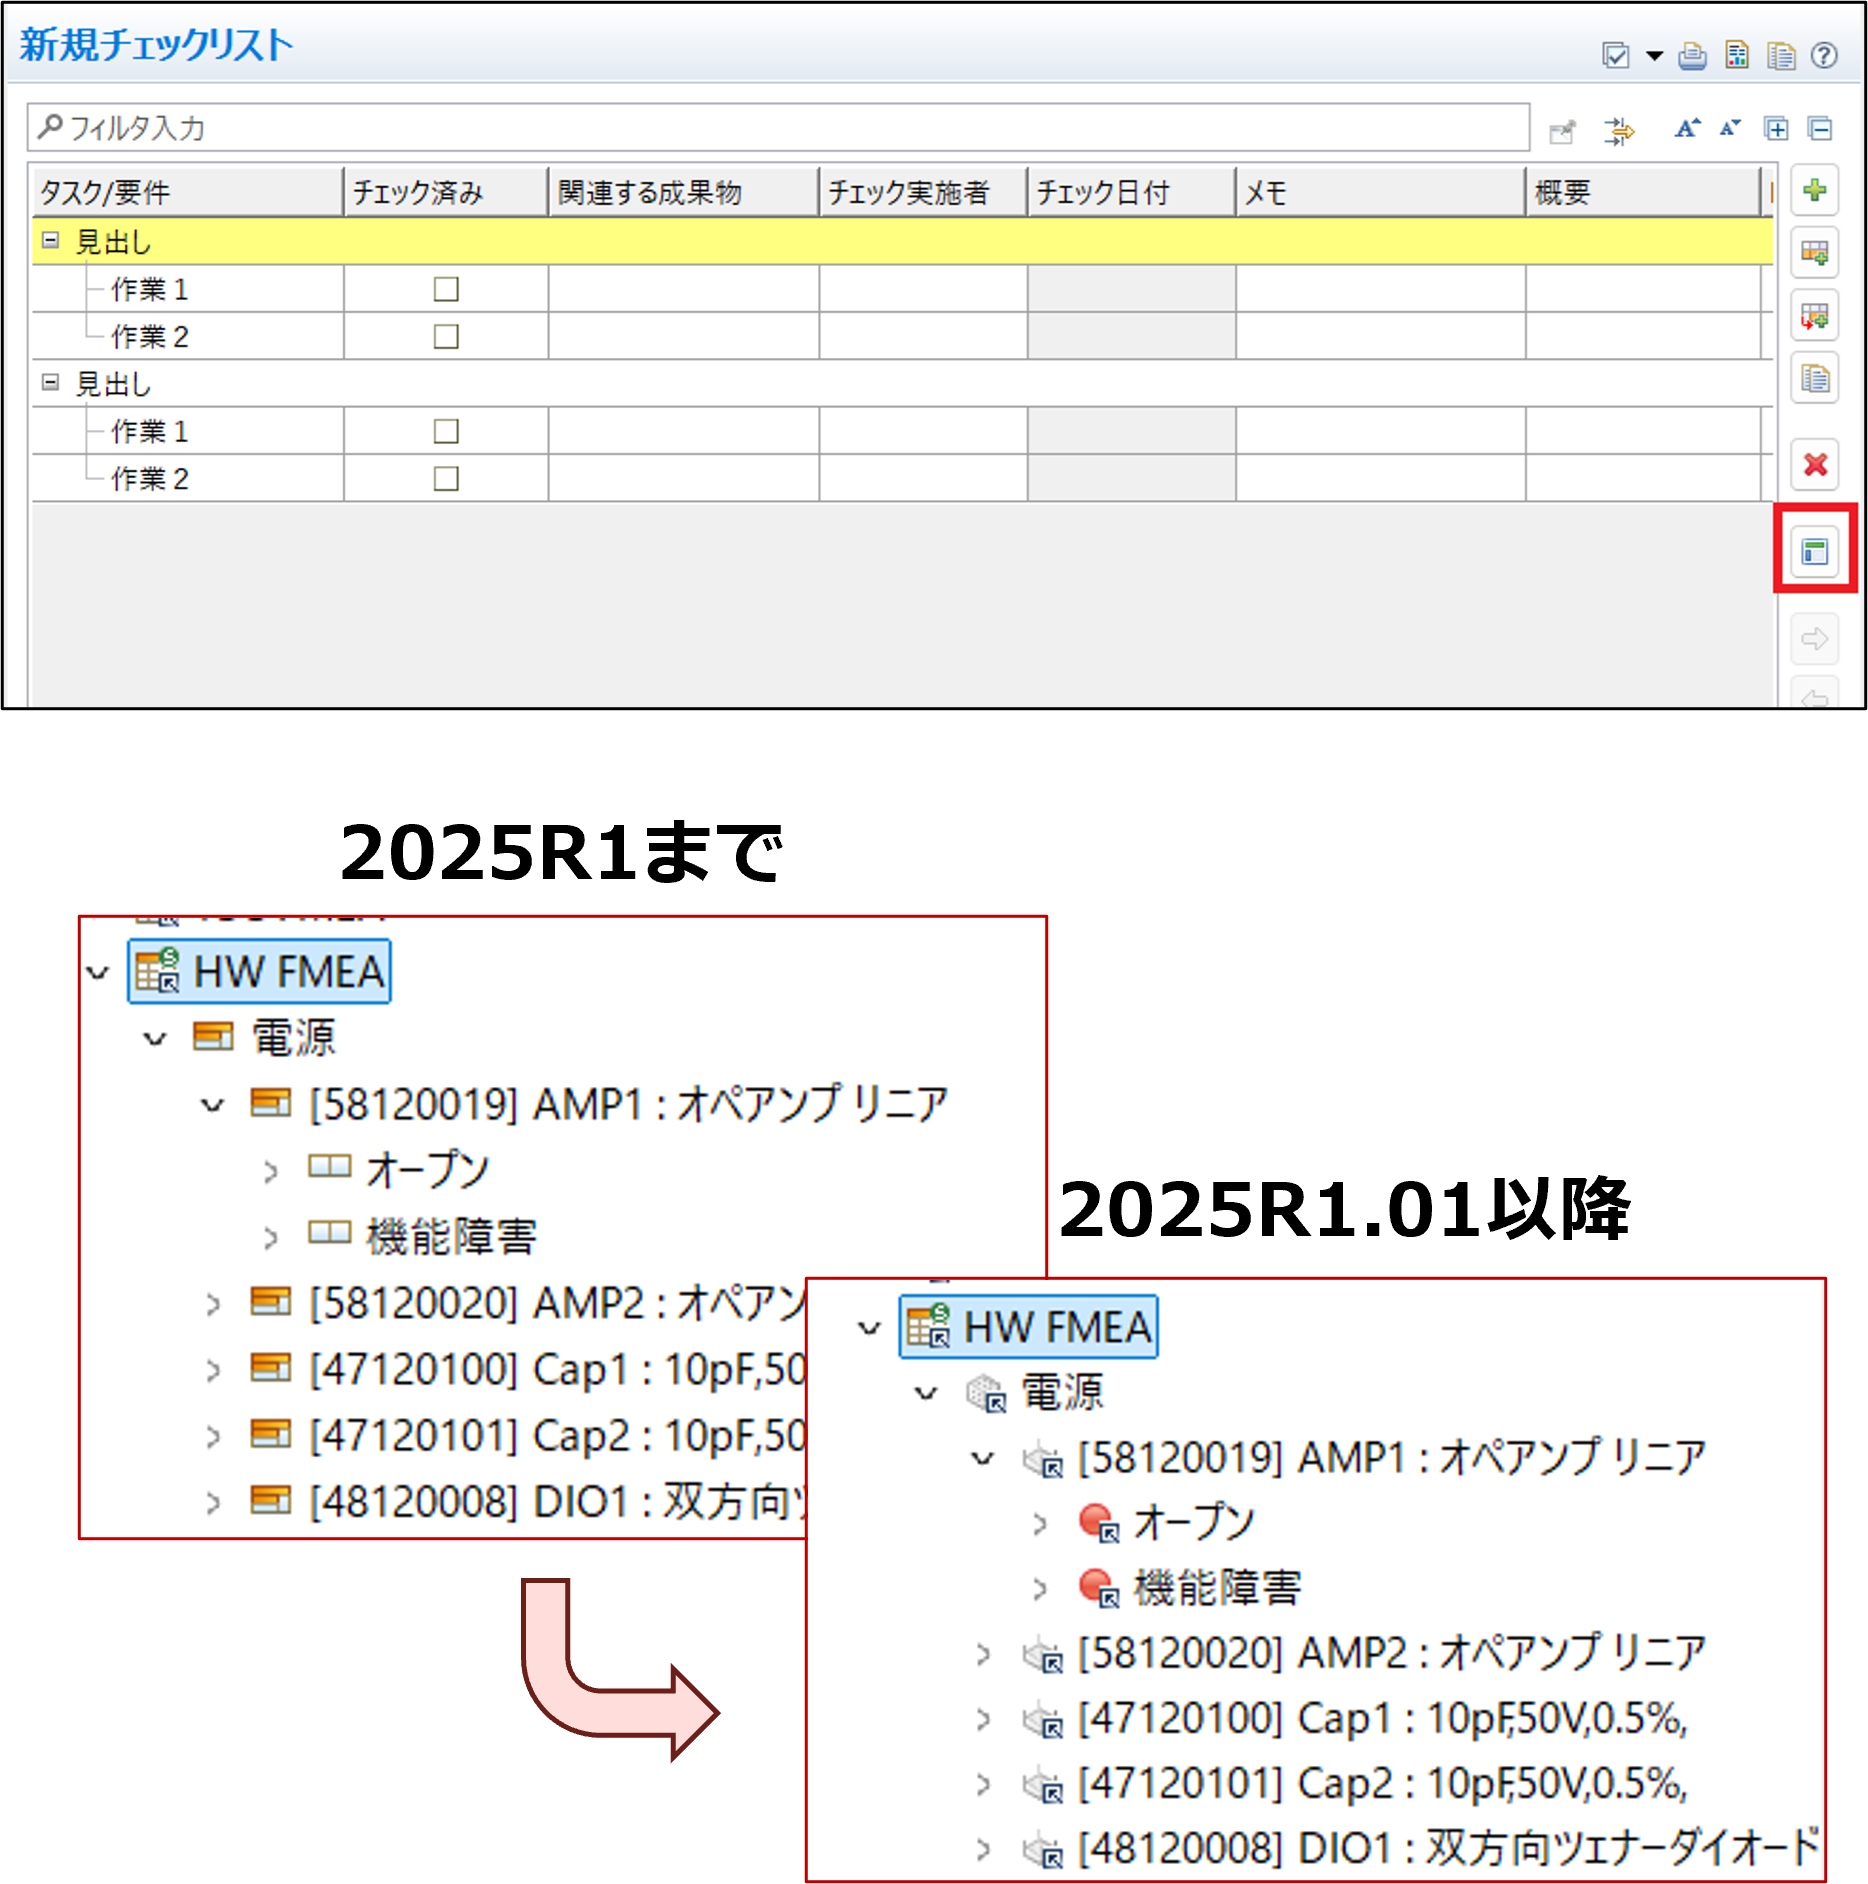The width and height of the screenshot is (1868, 1884).
Task: Check 作業 1 under the yellow 見出し row
Action: 446,290
